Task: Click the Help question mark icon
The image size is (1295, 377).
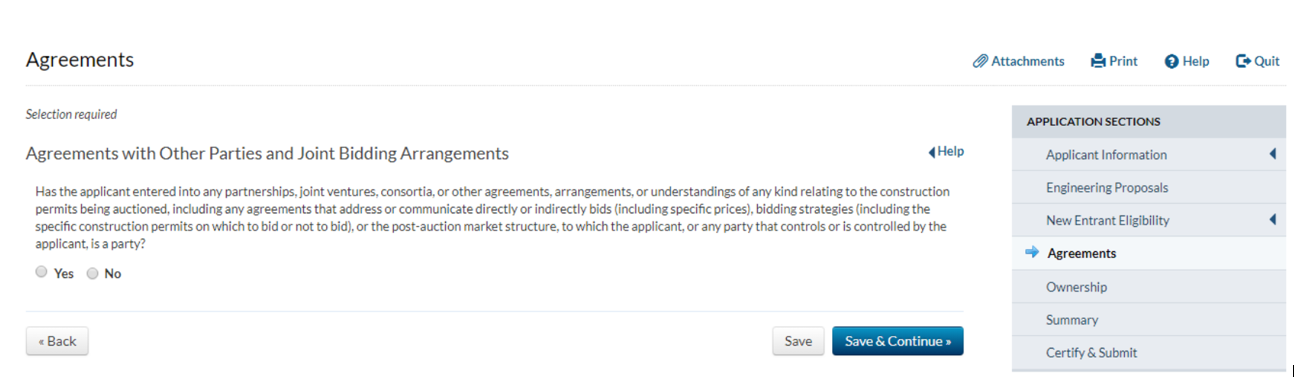Action: click(x=1172, y=62)
